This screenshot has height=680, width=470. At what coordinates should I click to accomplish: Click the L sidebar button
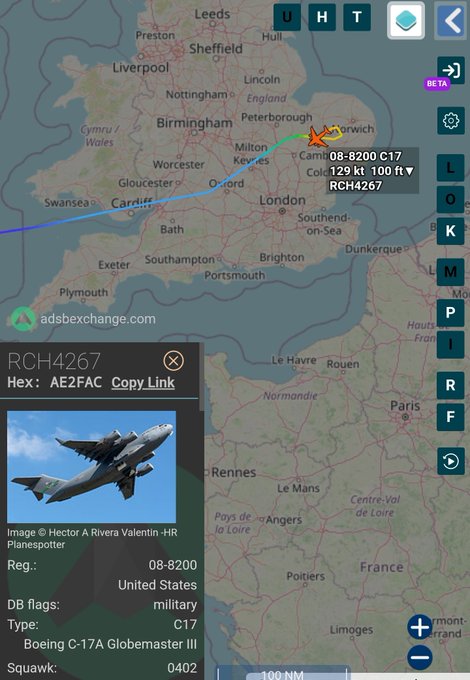[x=450, y=167]
